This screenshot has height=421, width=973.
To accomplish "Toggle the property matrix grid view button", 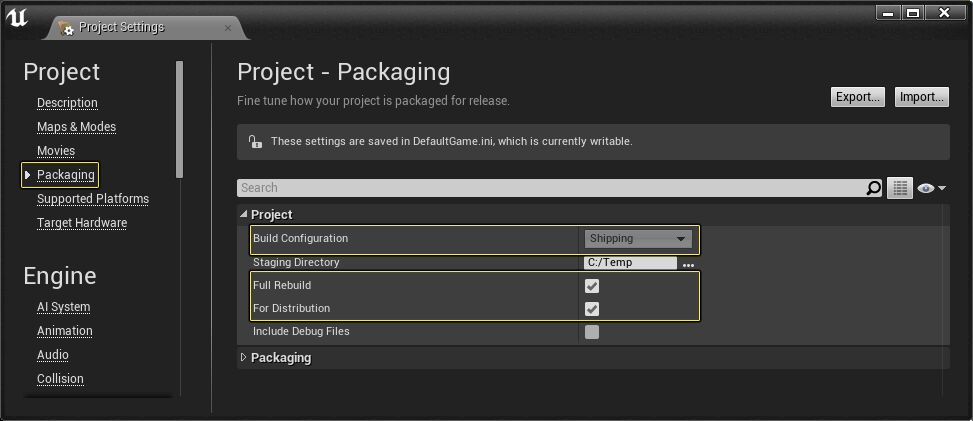I will [900, 188].
